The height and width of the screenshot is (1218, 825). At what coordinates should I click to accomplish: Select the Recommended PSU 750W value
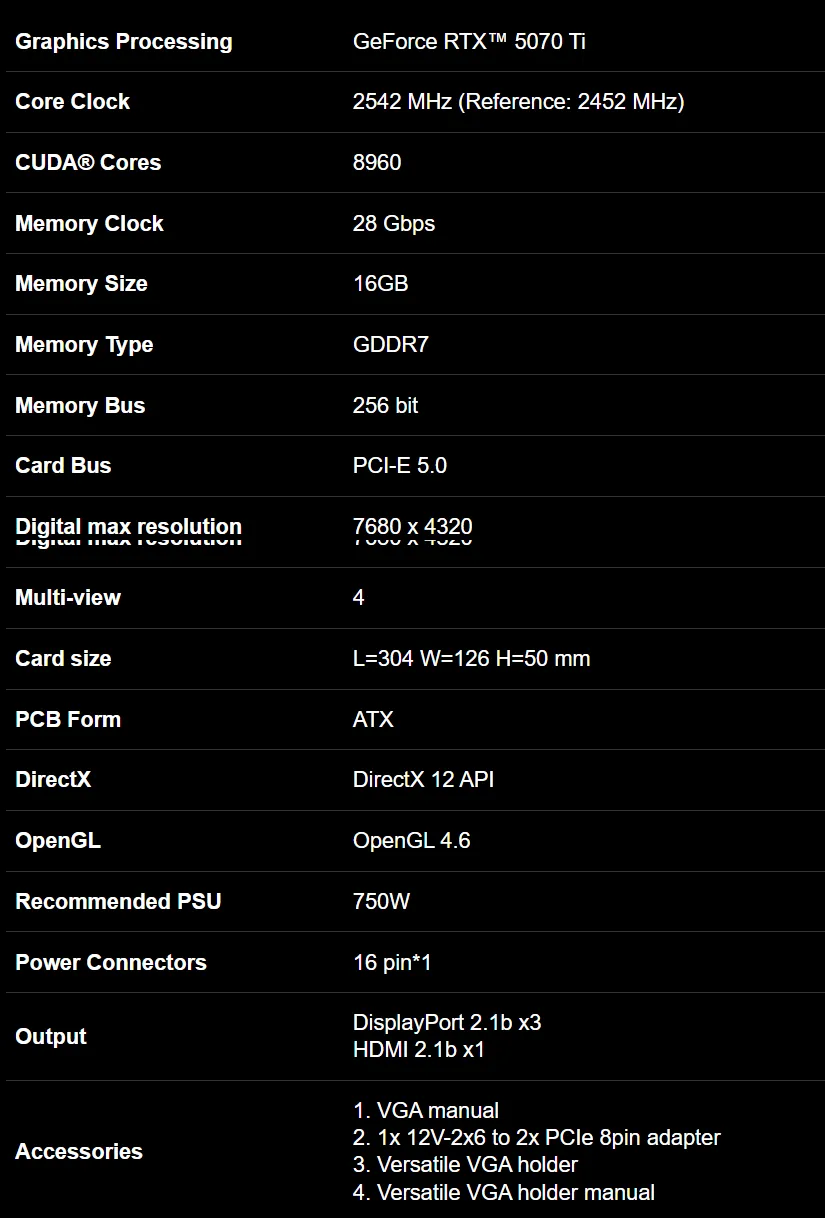click(382, 902)
